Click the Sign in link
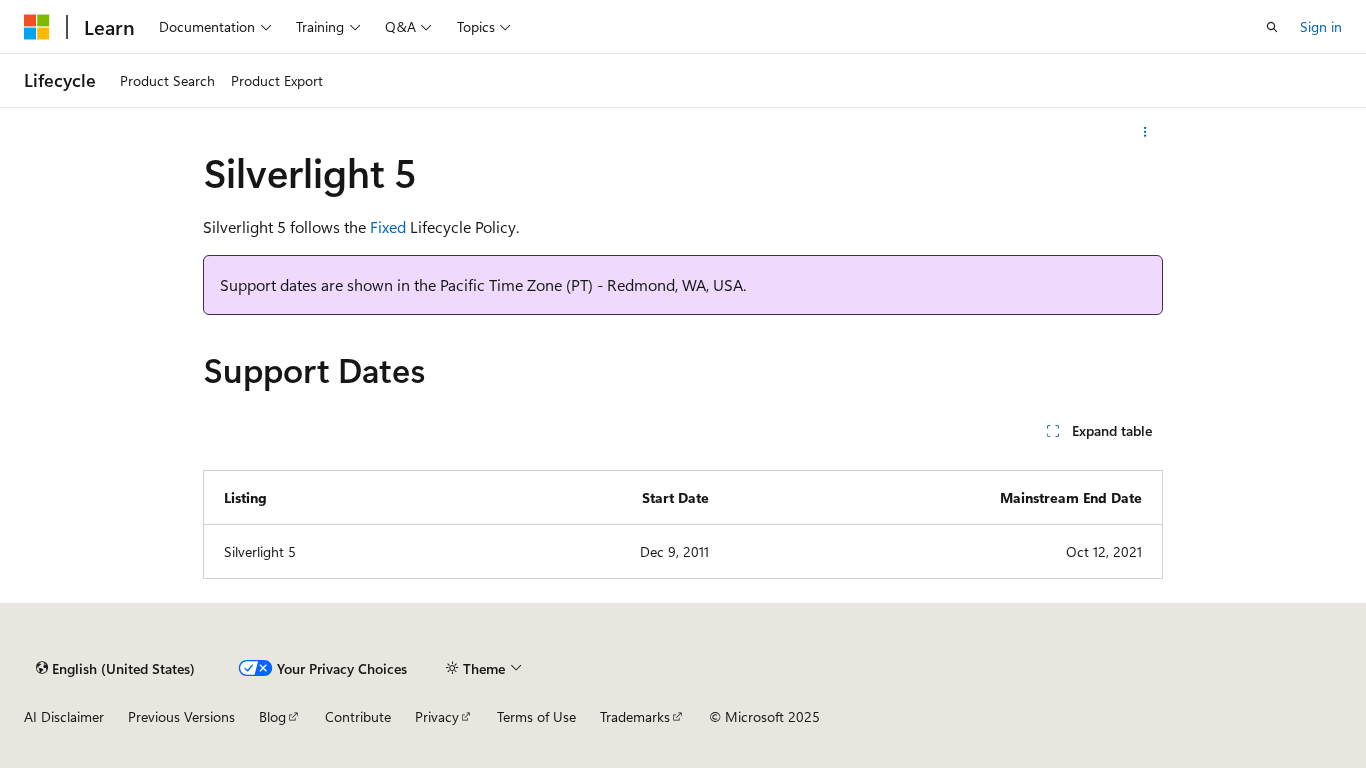This screenshot has width=1366, height=768. point(1320,27)
